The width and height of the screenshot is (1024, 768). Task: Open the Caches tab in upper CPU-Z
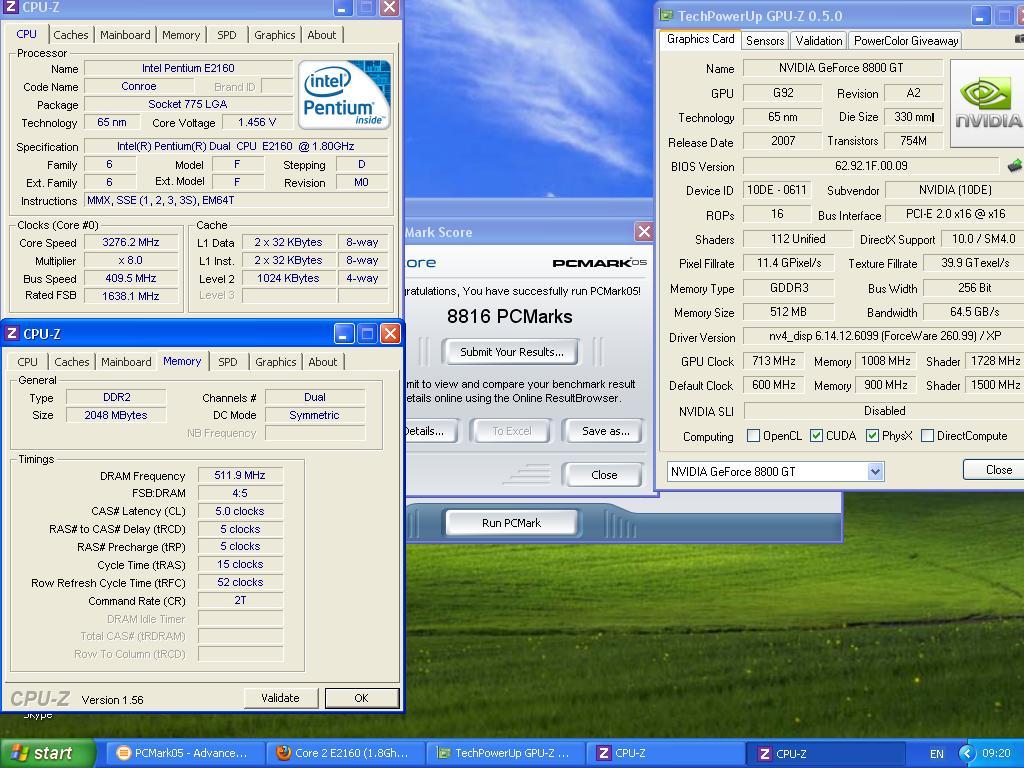(x=71, y=35)
